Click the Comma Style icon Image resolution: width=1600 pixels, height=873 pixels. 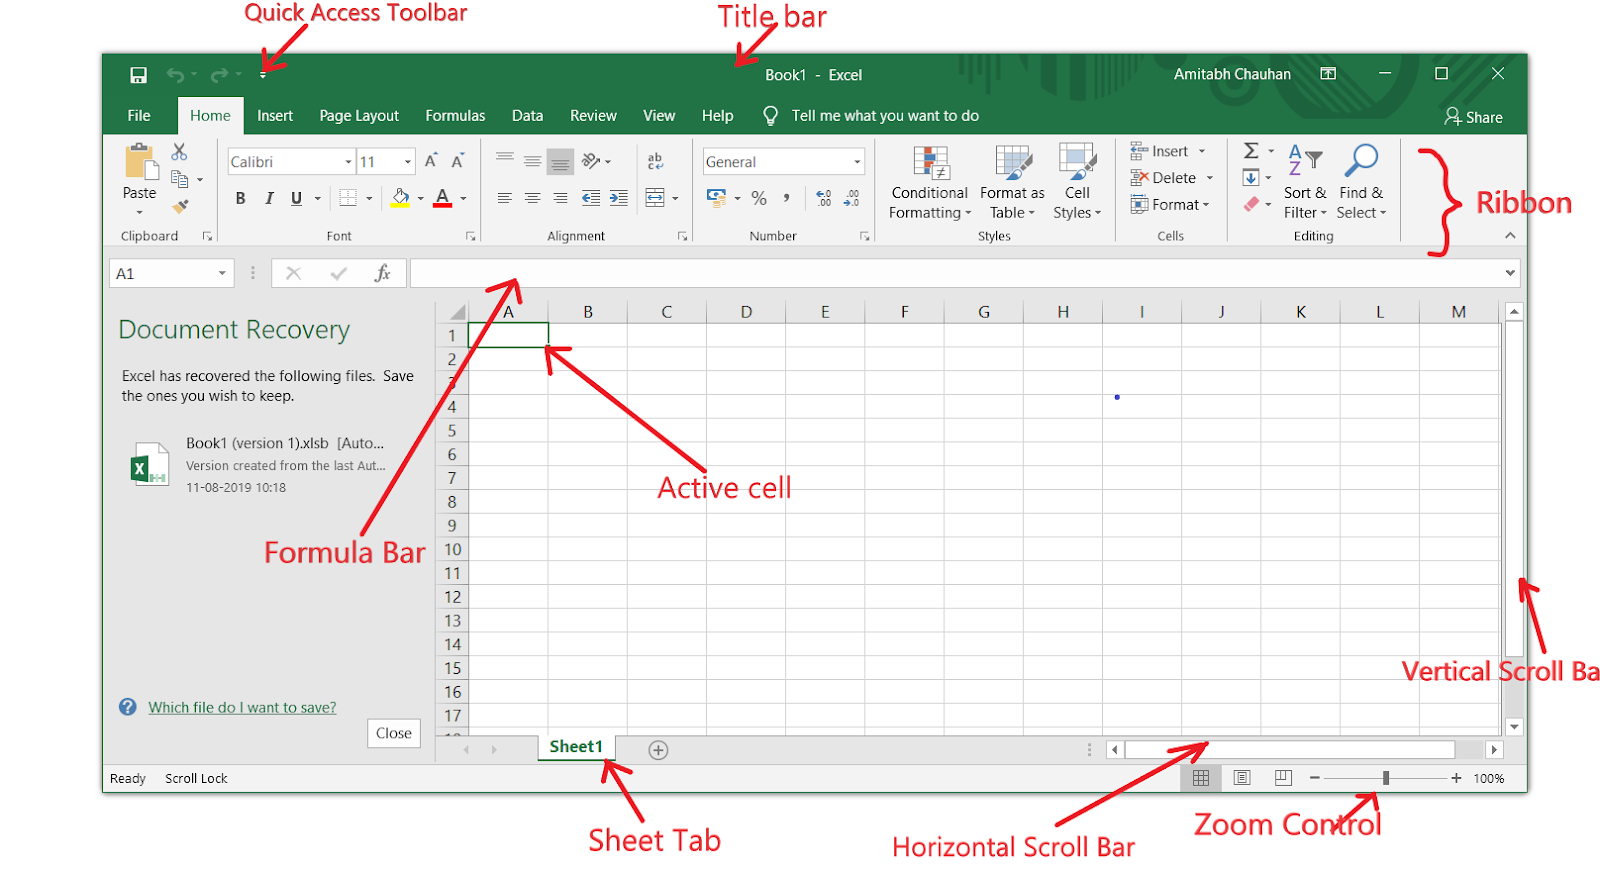[x=787, y=198]
